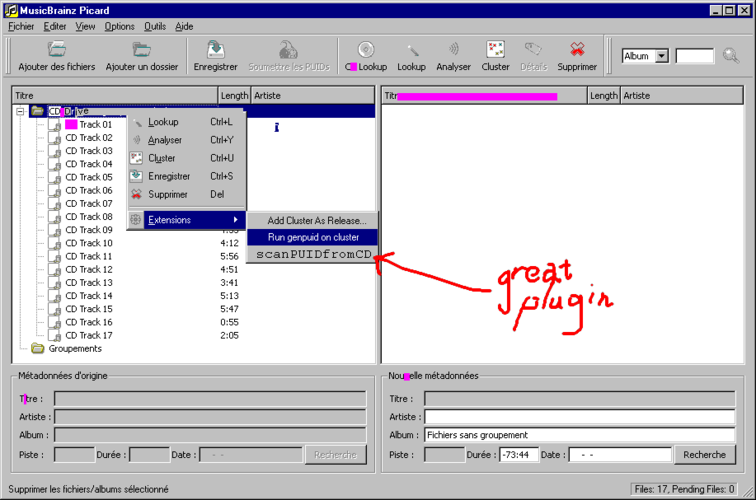Click the Durée field showing -73:44
756x500 pixels.
click(519, 455)
